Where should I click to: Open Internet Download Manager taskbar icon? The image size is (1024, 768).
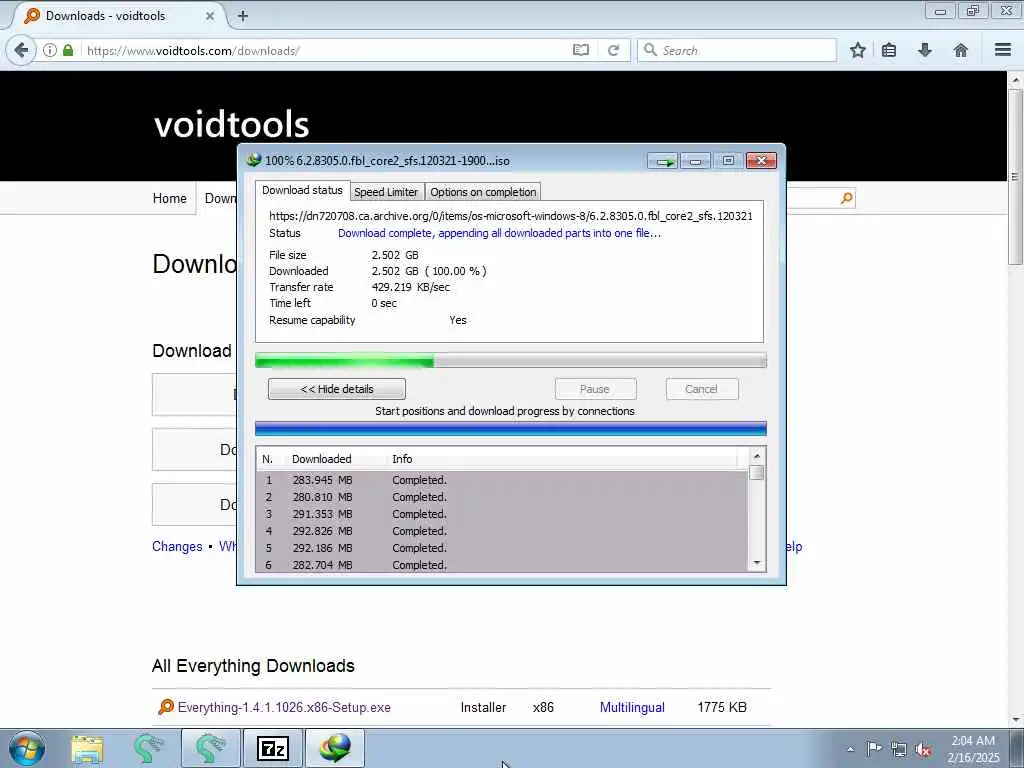point(335,748)
